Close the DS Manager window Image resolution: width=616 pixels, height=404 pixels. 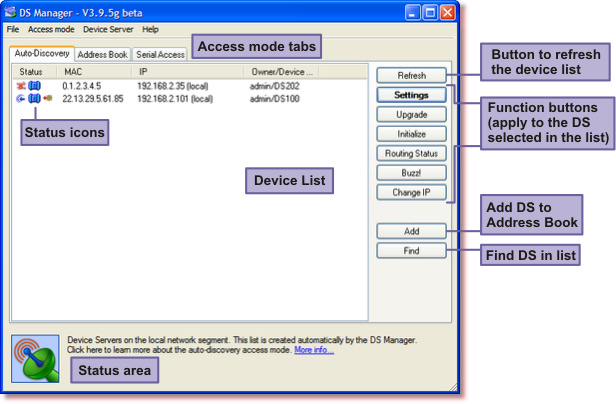pos(447,13)
